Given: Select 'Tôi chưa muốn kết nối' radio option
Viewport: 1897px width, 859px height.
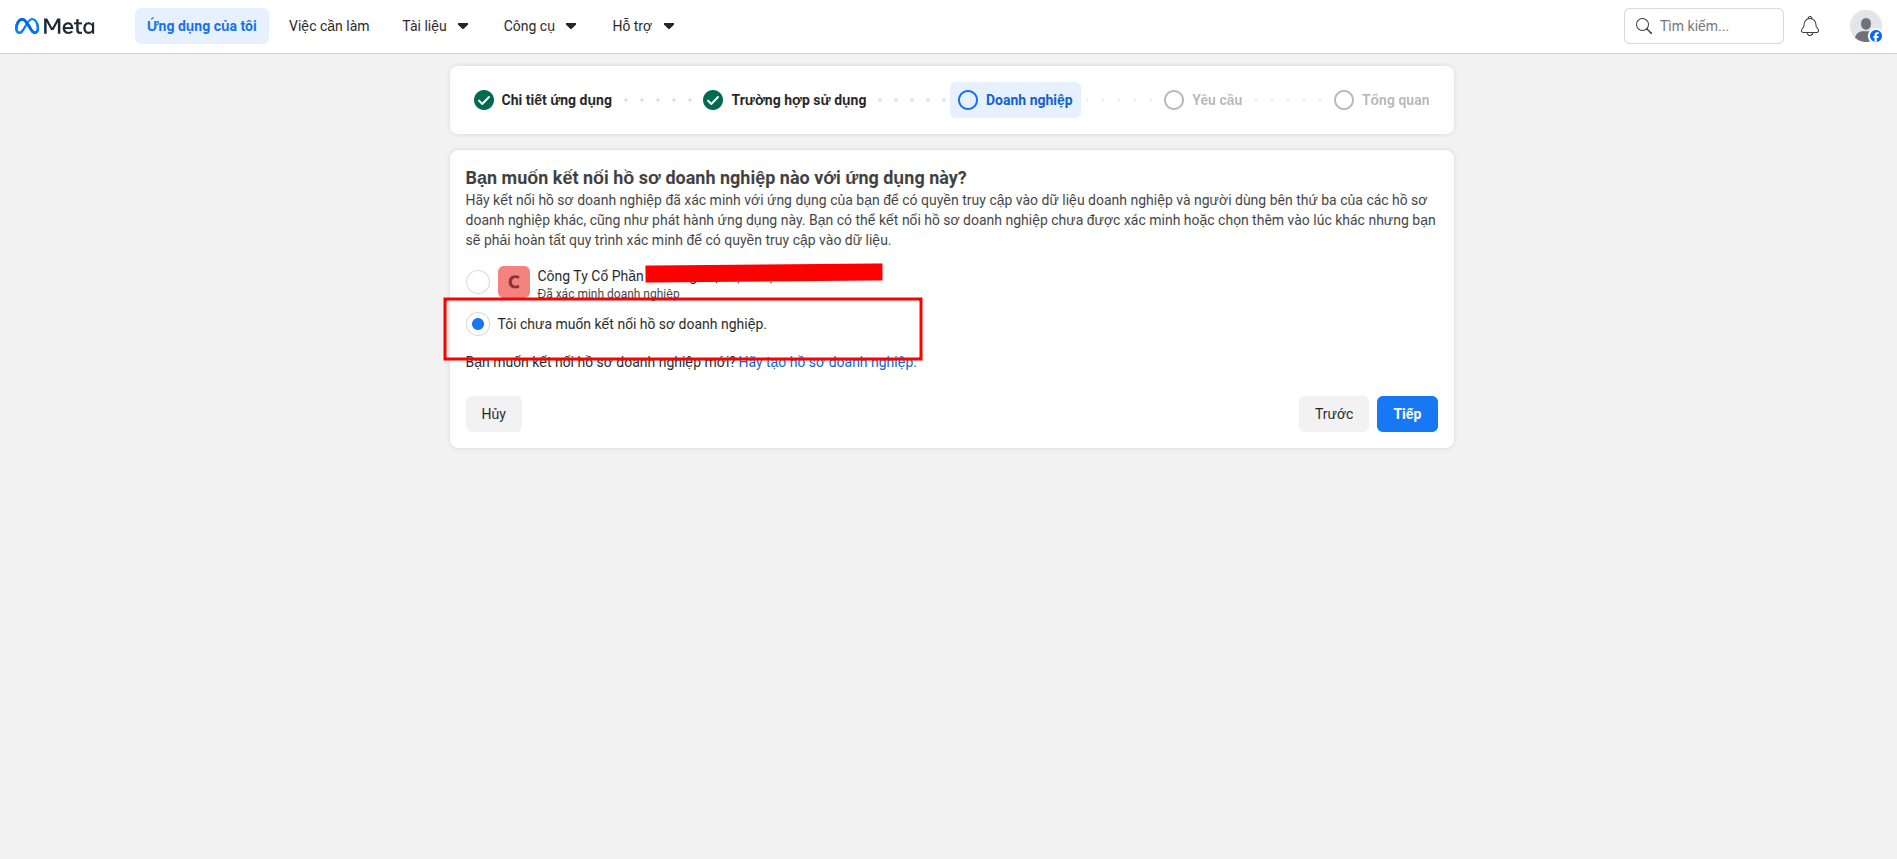Looking at the screenshot, I should click(478, 324).
